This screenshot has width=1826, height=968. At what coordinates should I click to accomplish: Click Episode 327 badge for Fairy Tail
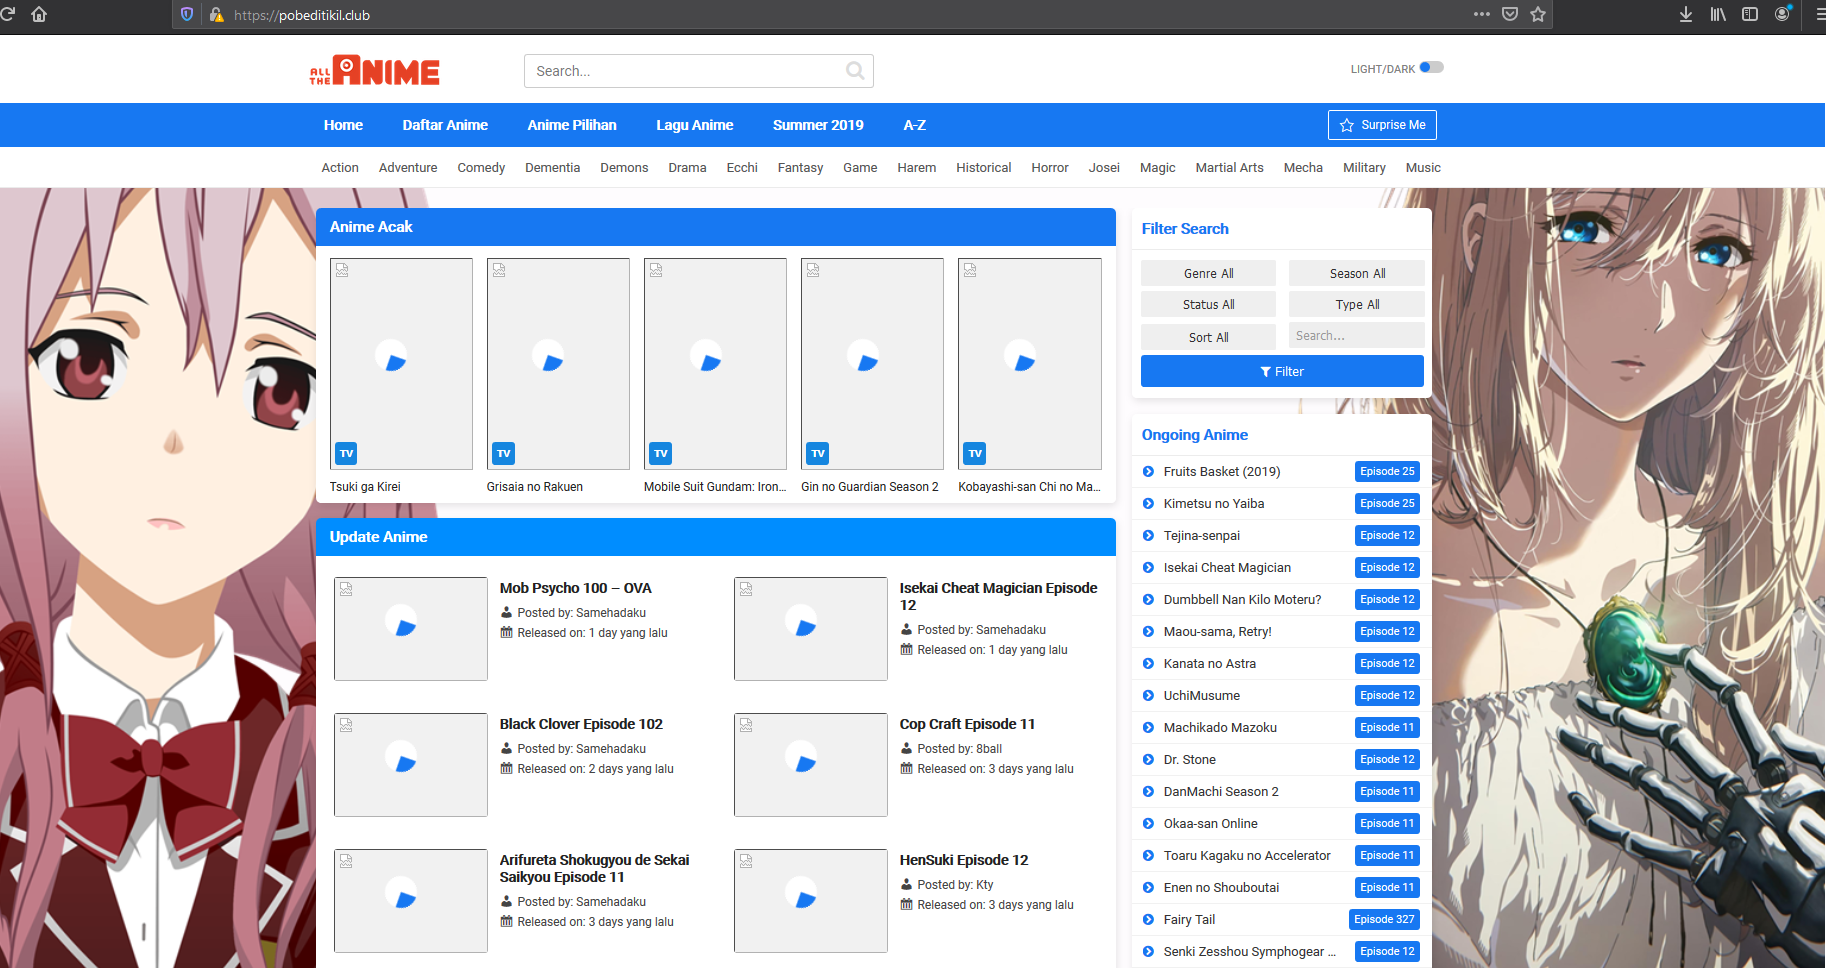point(1384,920)
